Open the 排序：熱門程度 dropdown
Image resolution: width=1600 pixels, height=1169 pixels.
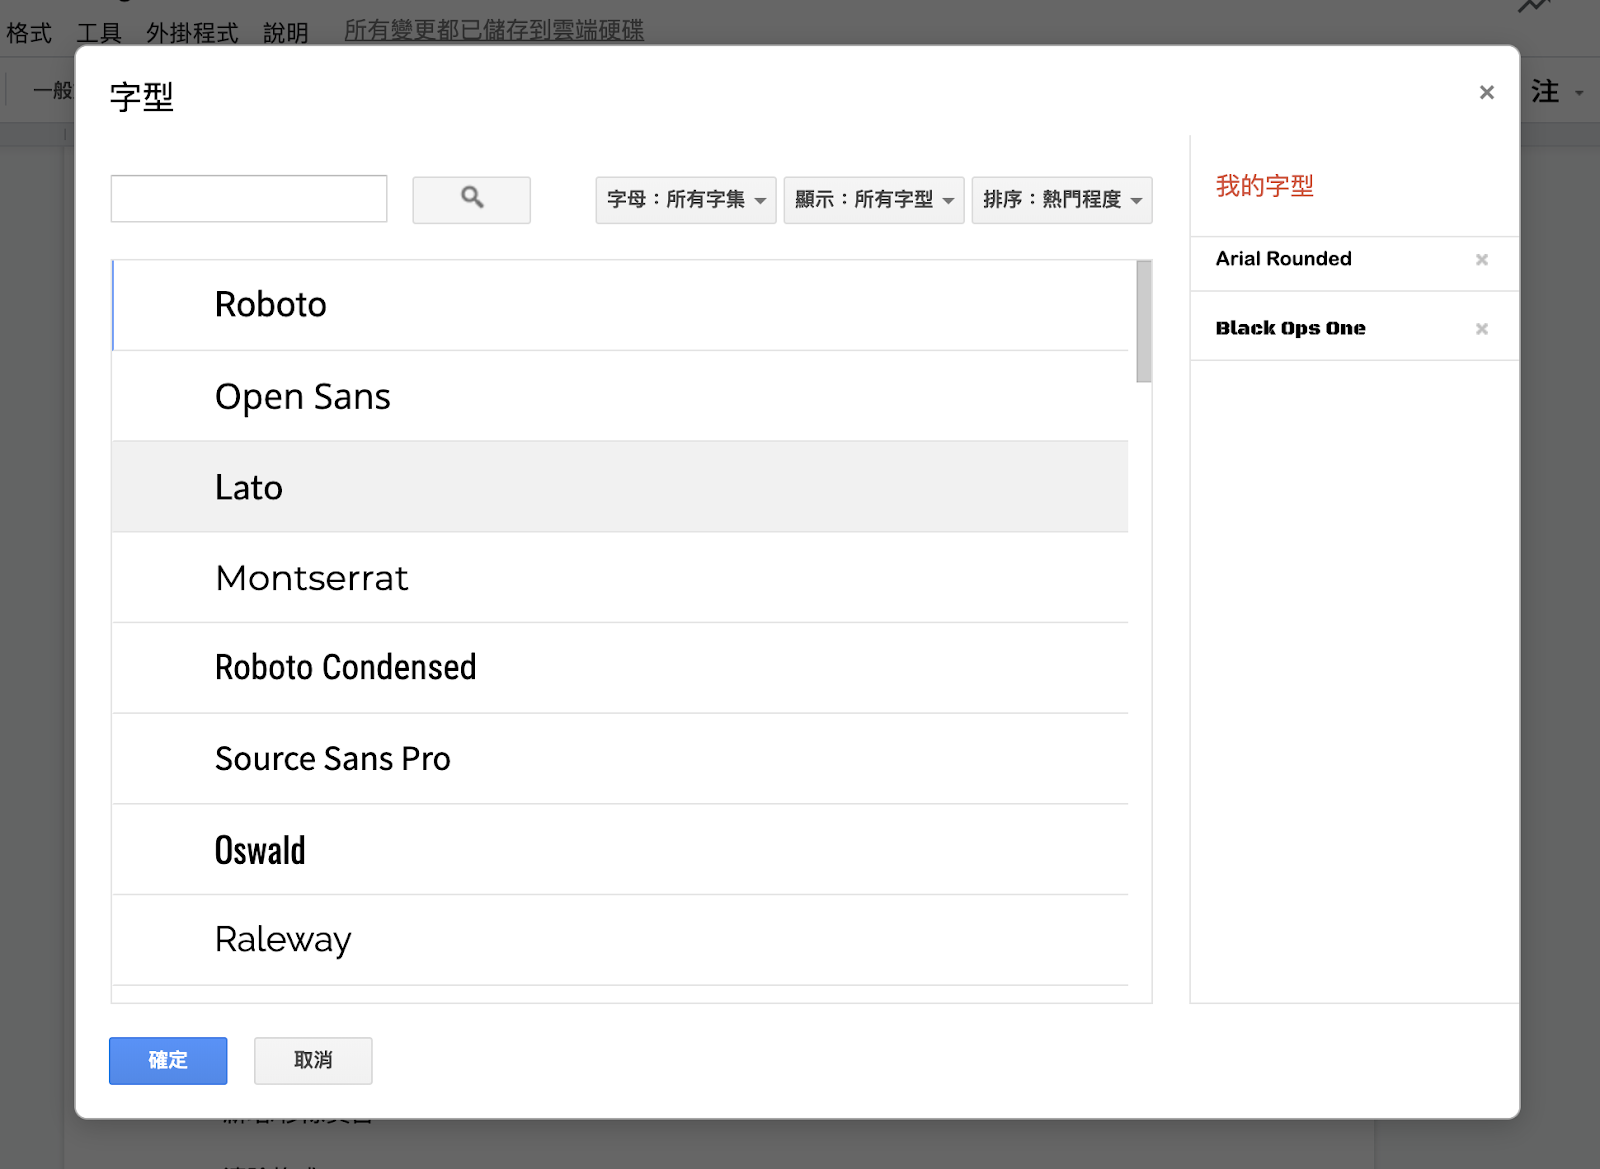(x=1061, y=200)
